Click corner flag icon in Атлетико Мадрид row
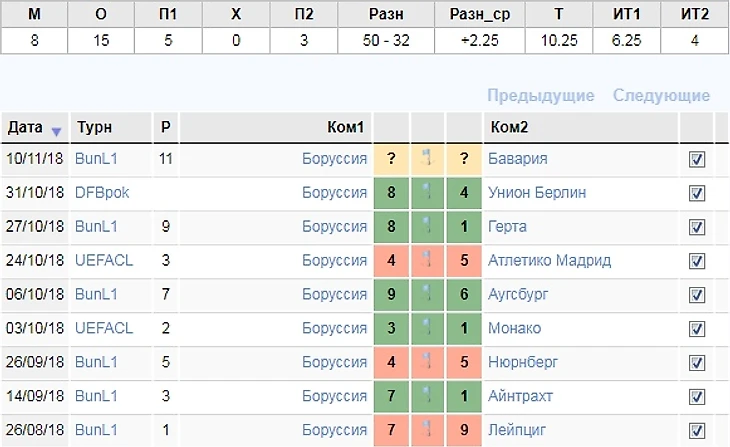Screen dimensions: 730x447 coord(426,261)
